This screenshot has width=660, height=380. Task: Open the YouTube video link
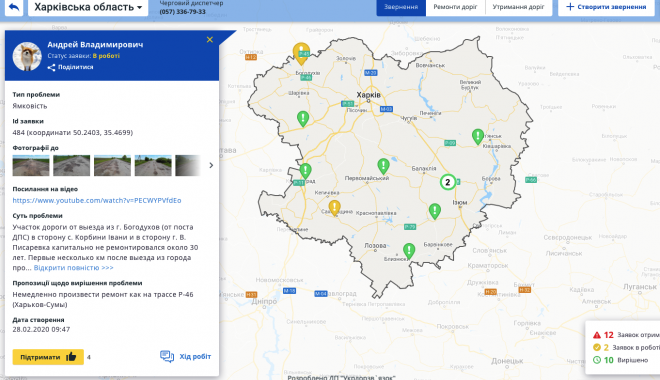(x=97, y=200)
